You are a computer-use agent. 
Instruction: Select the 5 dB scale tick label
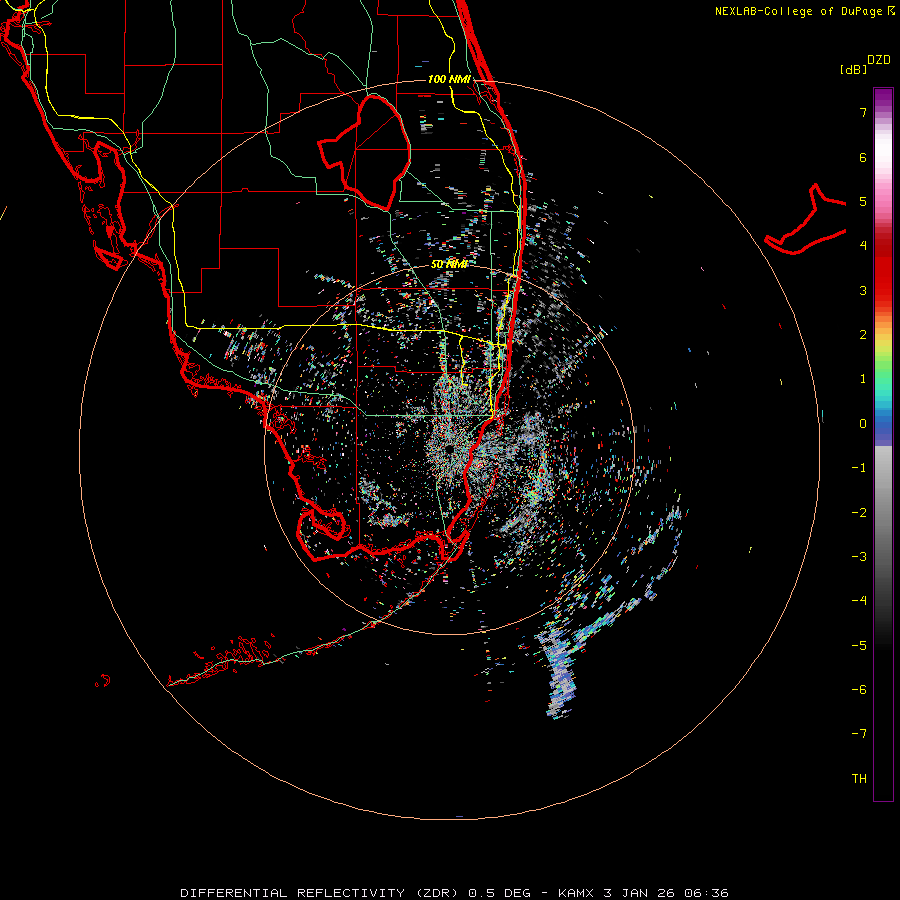click(863, 201)
